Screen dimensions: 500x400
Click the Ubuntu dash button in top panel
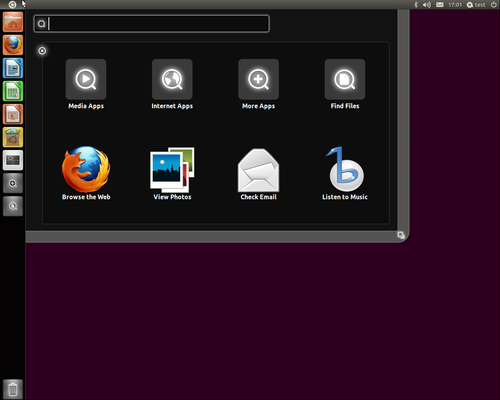point(12,5)
